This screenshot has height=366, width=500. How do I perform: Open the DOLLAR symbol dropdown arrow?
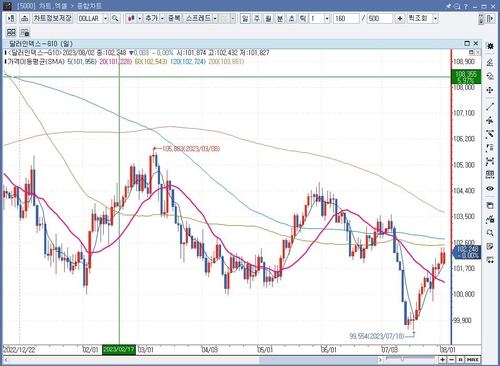click(x=105, y=19)
